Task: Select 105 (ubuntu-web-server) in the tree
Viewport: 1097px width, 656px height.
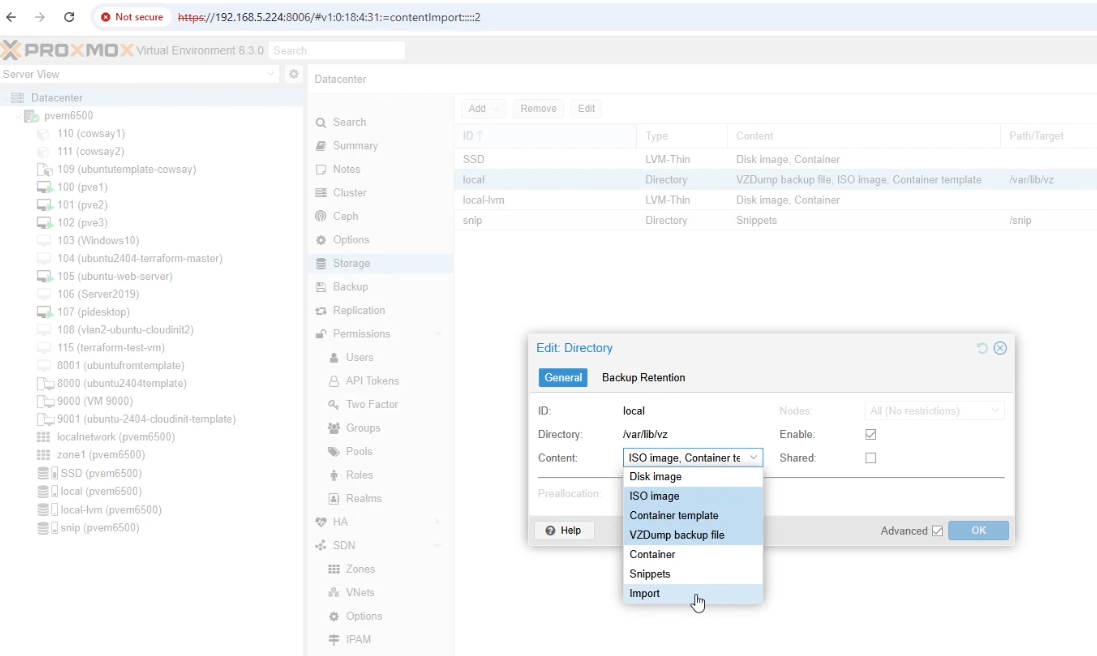Action: click(x=115, y=276)
